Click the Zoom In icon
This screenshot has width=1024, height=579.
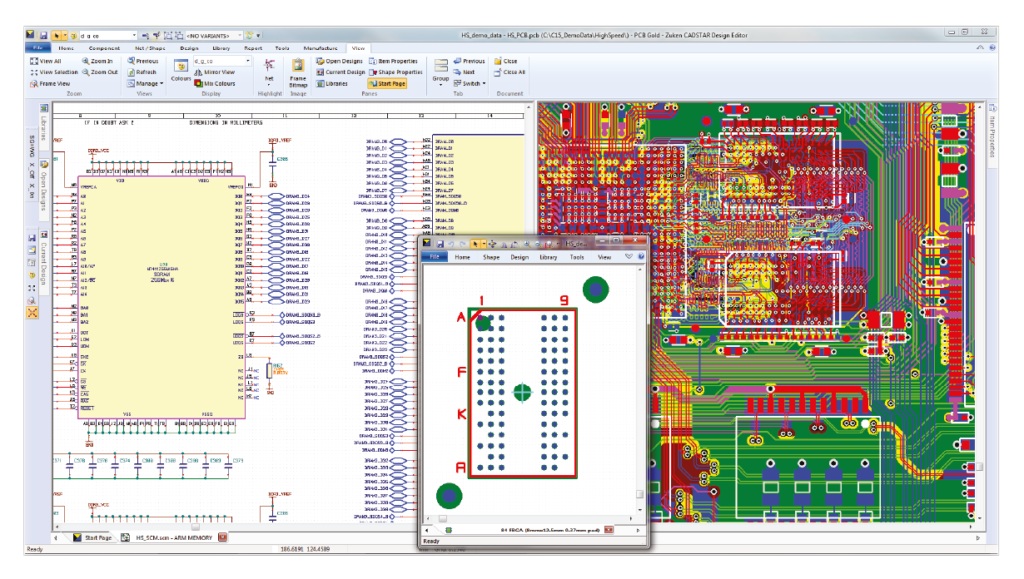96,59
